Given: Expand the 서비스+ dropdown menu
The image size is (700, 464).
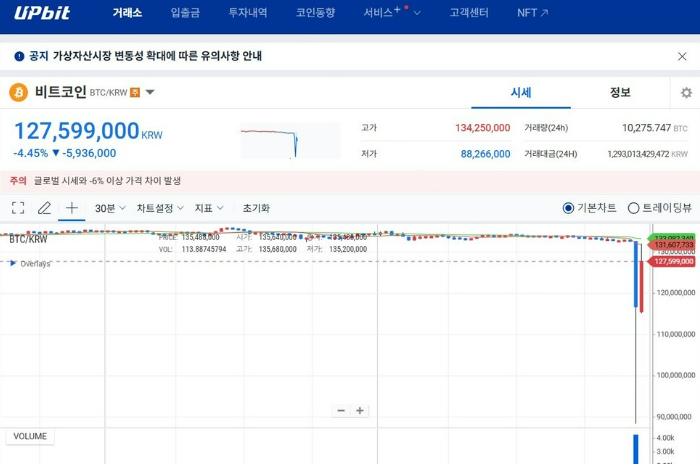Looking at the screenshot, I should pyautogui.click(x=392, y=13).
